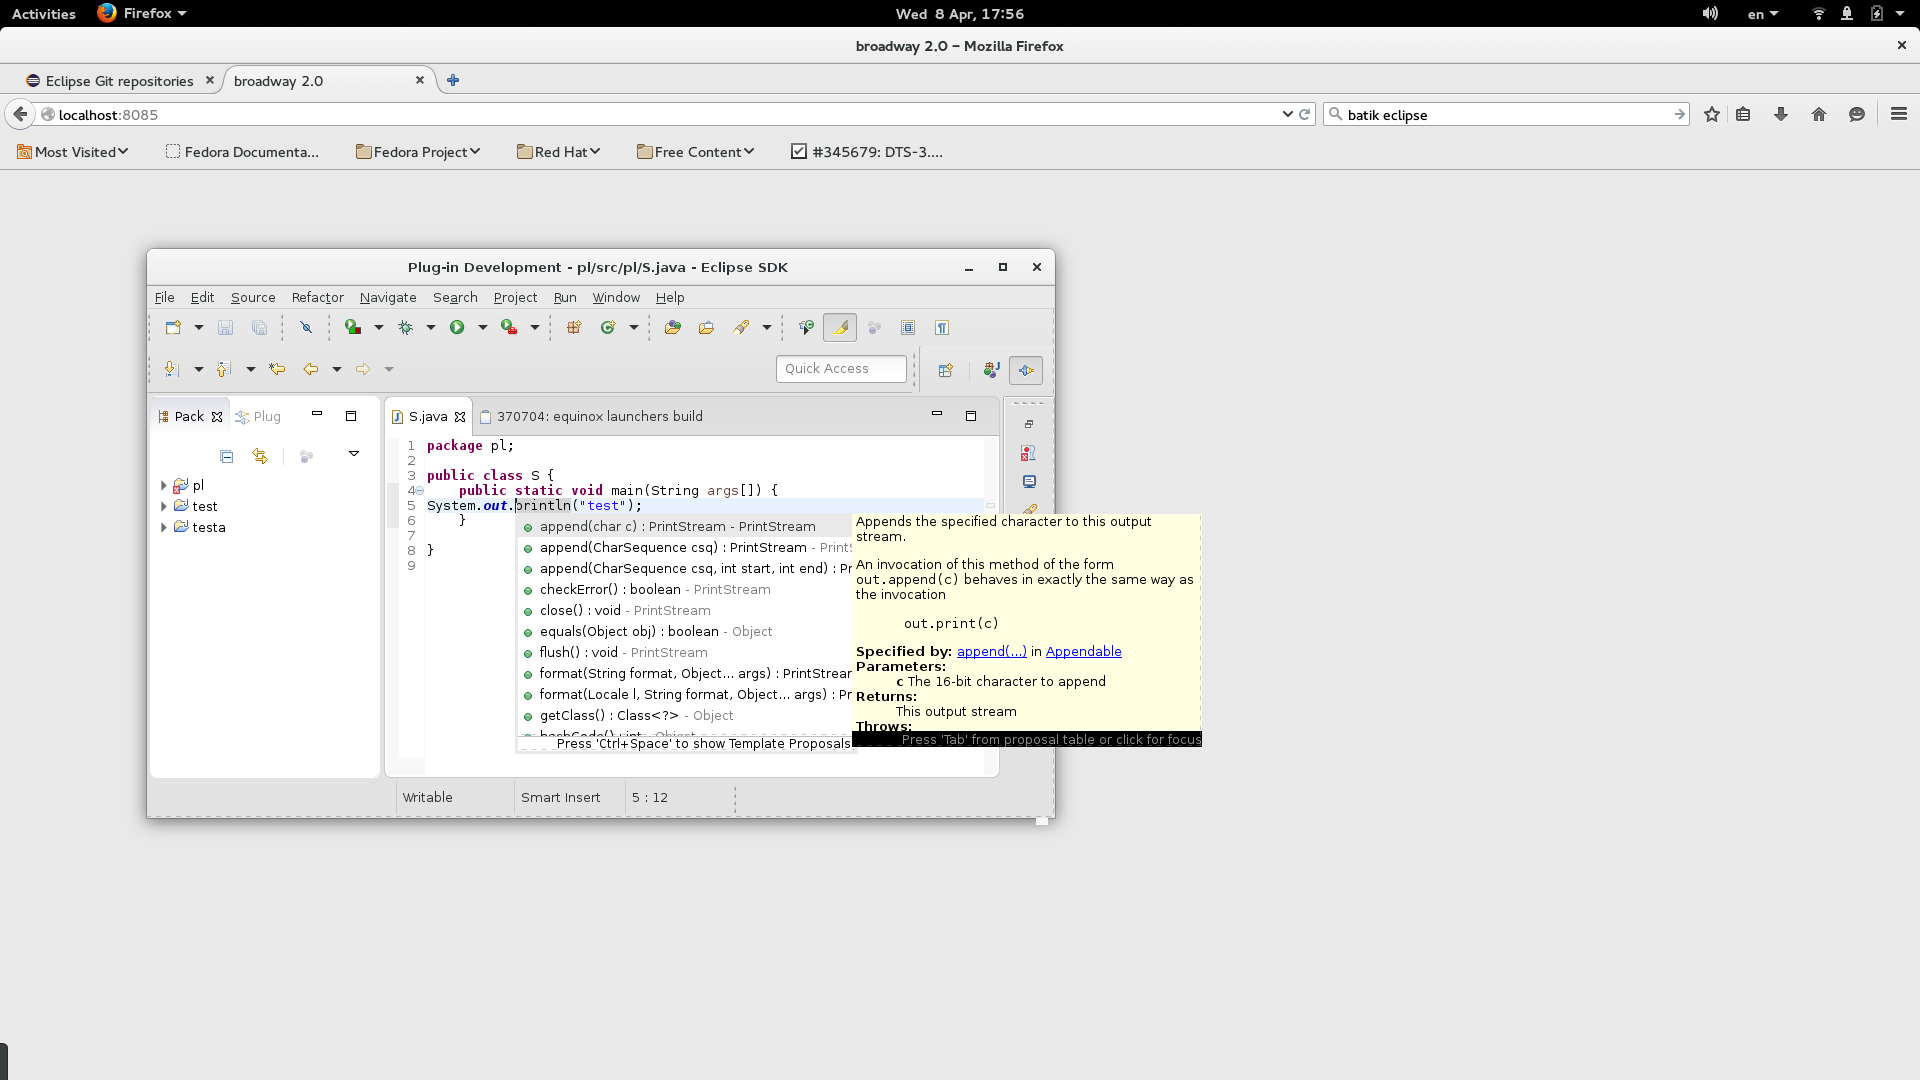
Task: Select the flush() : void proposal
Action: tap(685, 653)
